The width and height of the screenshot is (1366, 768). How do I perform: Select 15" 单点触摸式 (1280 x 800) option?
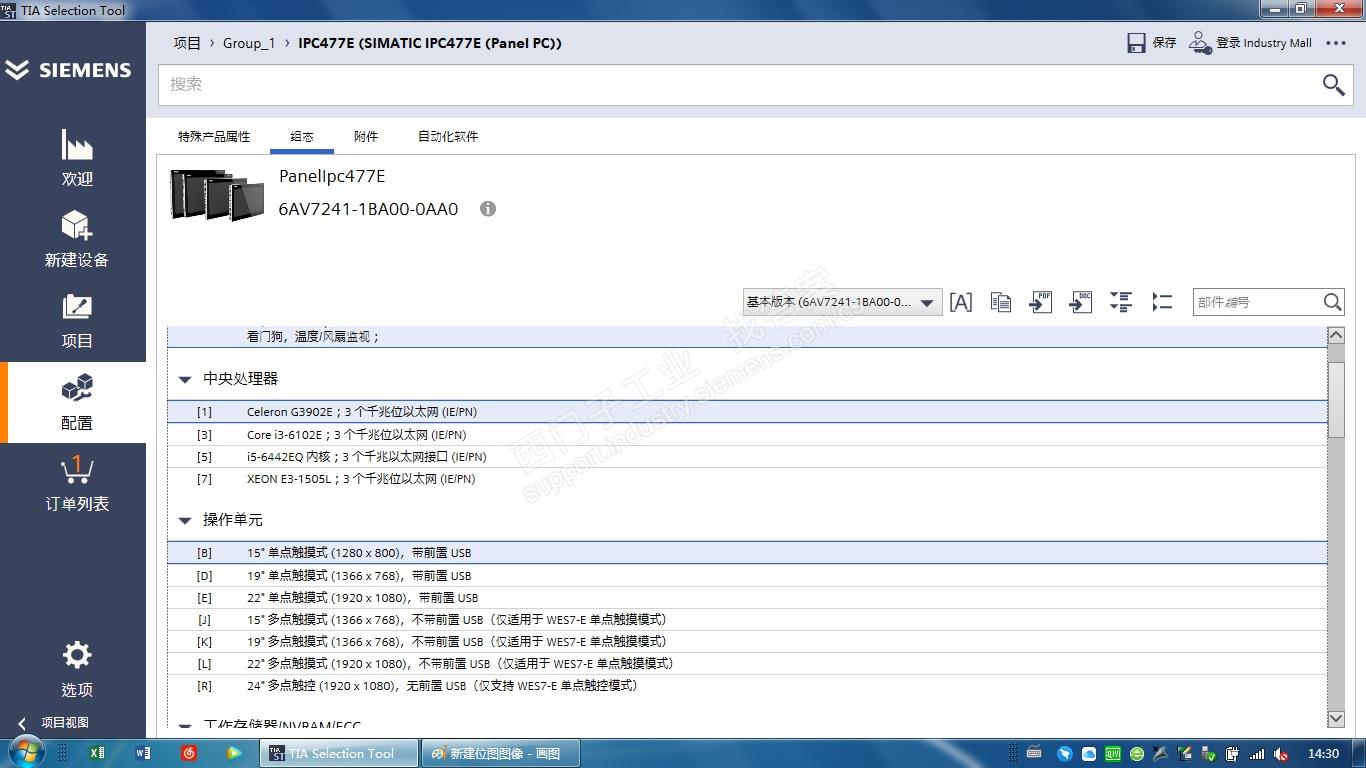pos(747,553)
